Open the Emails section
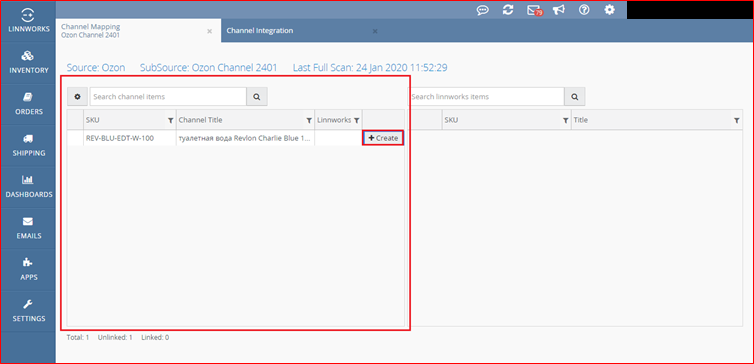 click(28, 228)
